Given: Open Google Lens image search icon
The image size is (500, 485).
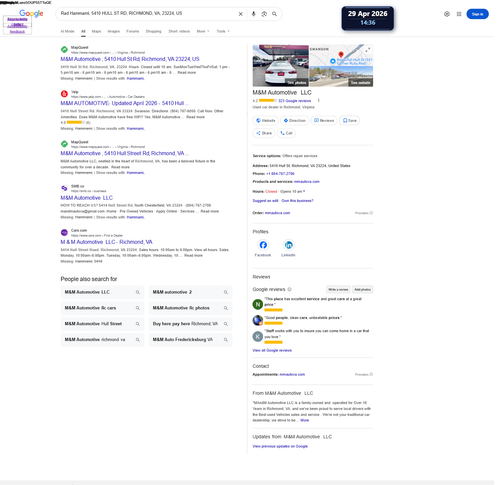Looking at the screenshot, I should click(x=264, y=14).
